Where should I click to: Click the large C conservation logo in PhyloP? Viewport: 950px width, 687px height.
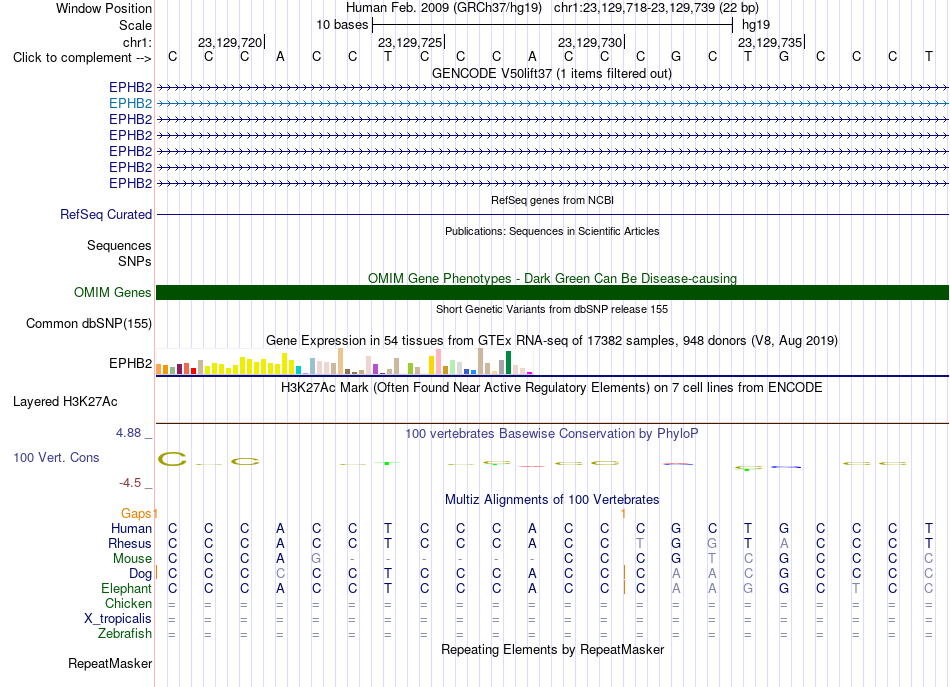pyautogui.click(x=172, y=459)
